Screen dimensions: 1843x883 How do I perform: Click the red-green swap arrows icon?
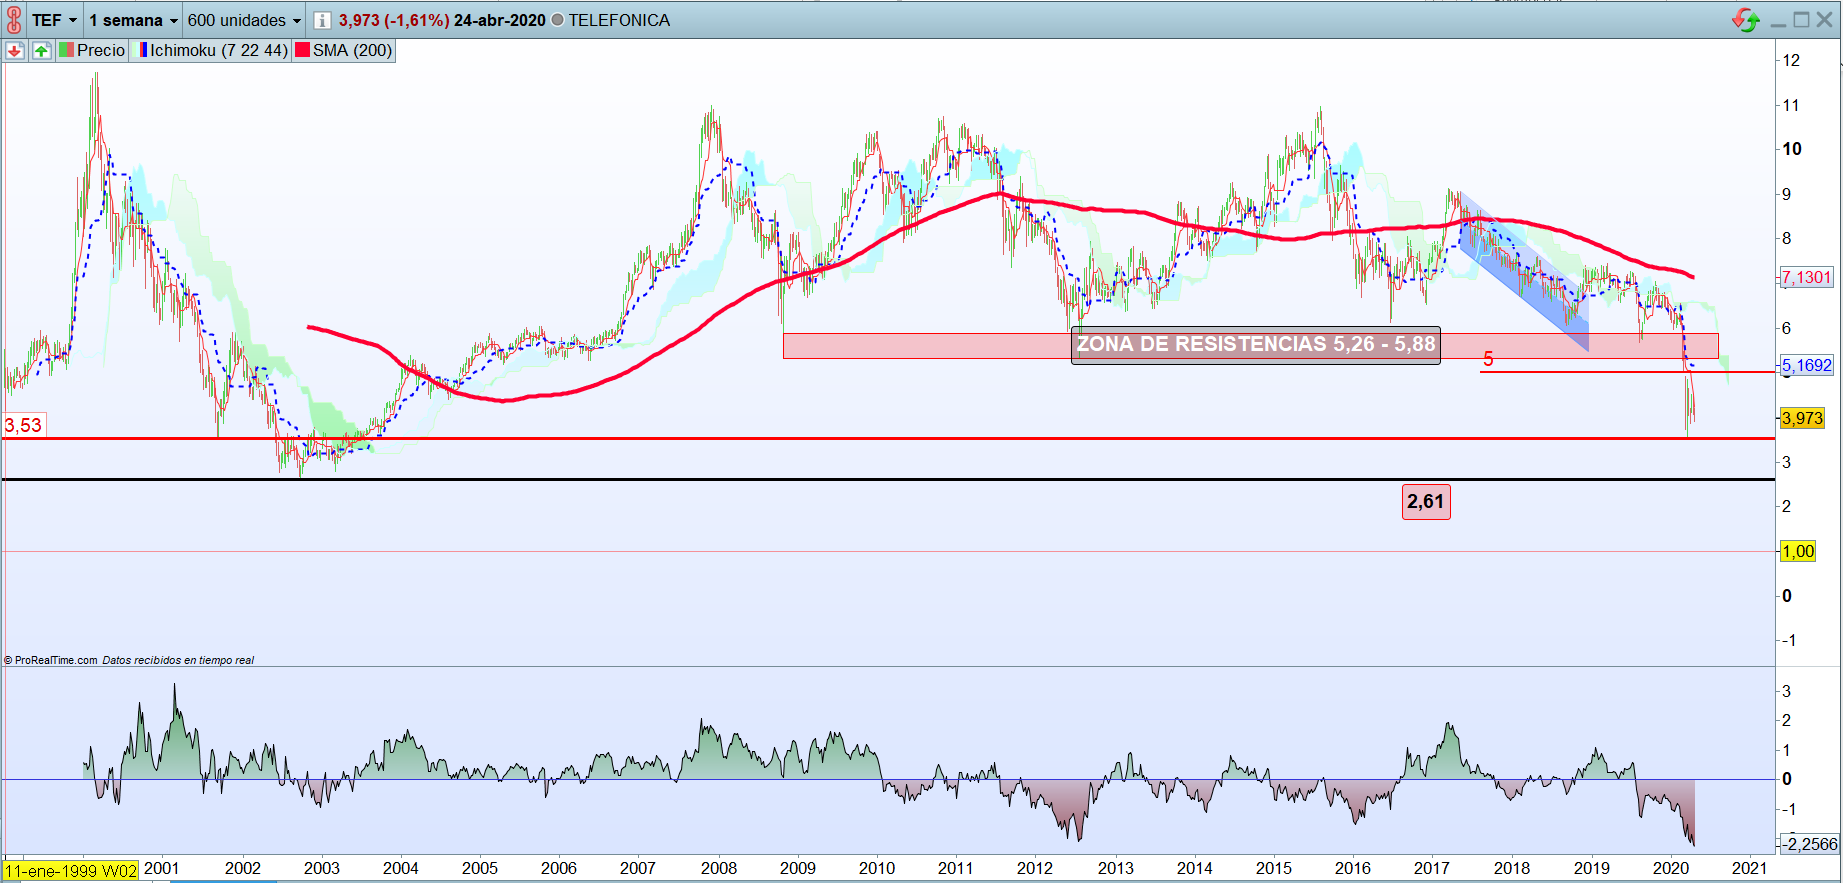coord(1746,20)
